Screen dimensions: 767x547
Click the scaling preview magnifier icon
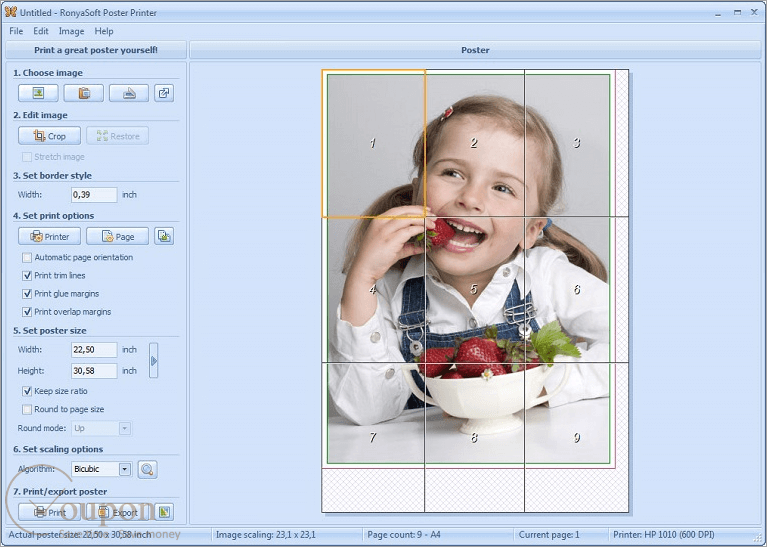pos(147,469)
